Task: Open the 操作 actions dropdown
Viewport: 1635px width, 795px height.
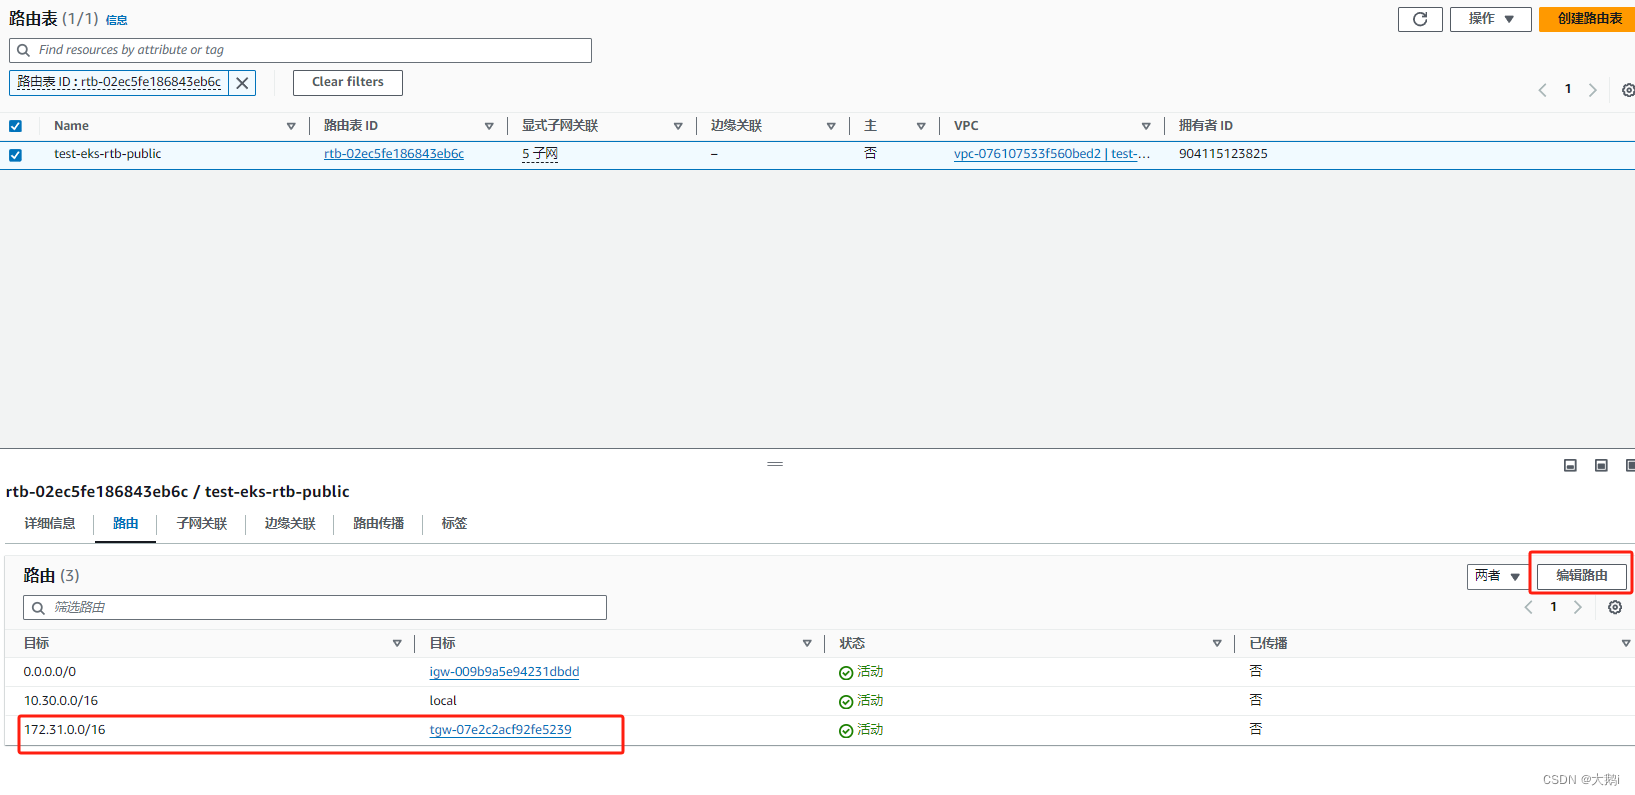Action: coord(1491,19)
